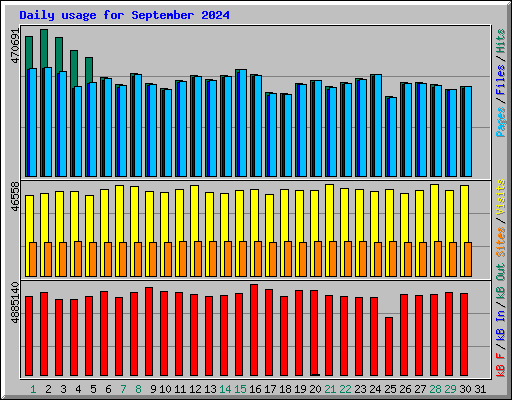Click the 'Files' legend label
Screen dimensions: 512x400
500,80
